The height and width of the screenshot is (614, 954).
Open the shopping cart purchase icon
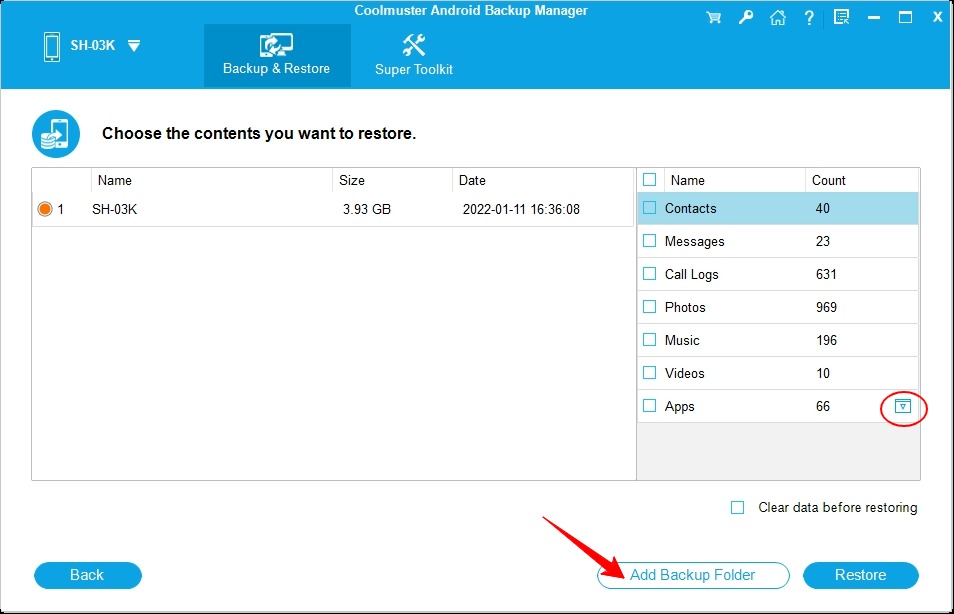714,17
